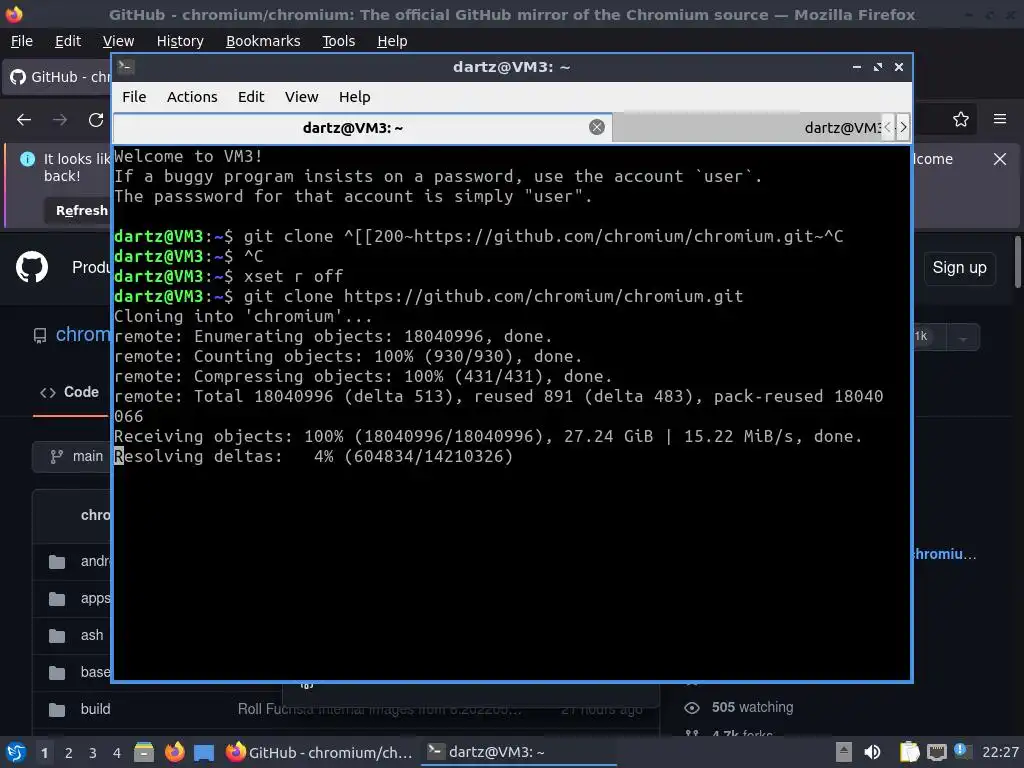The image size is (1024, 768).
Task: Click the GitHub logo on the page
Action: (32, 267)
